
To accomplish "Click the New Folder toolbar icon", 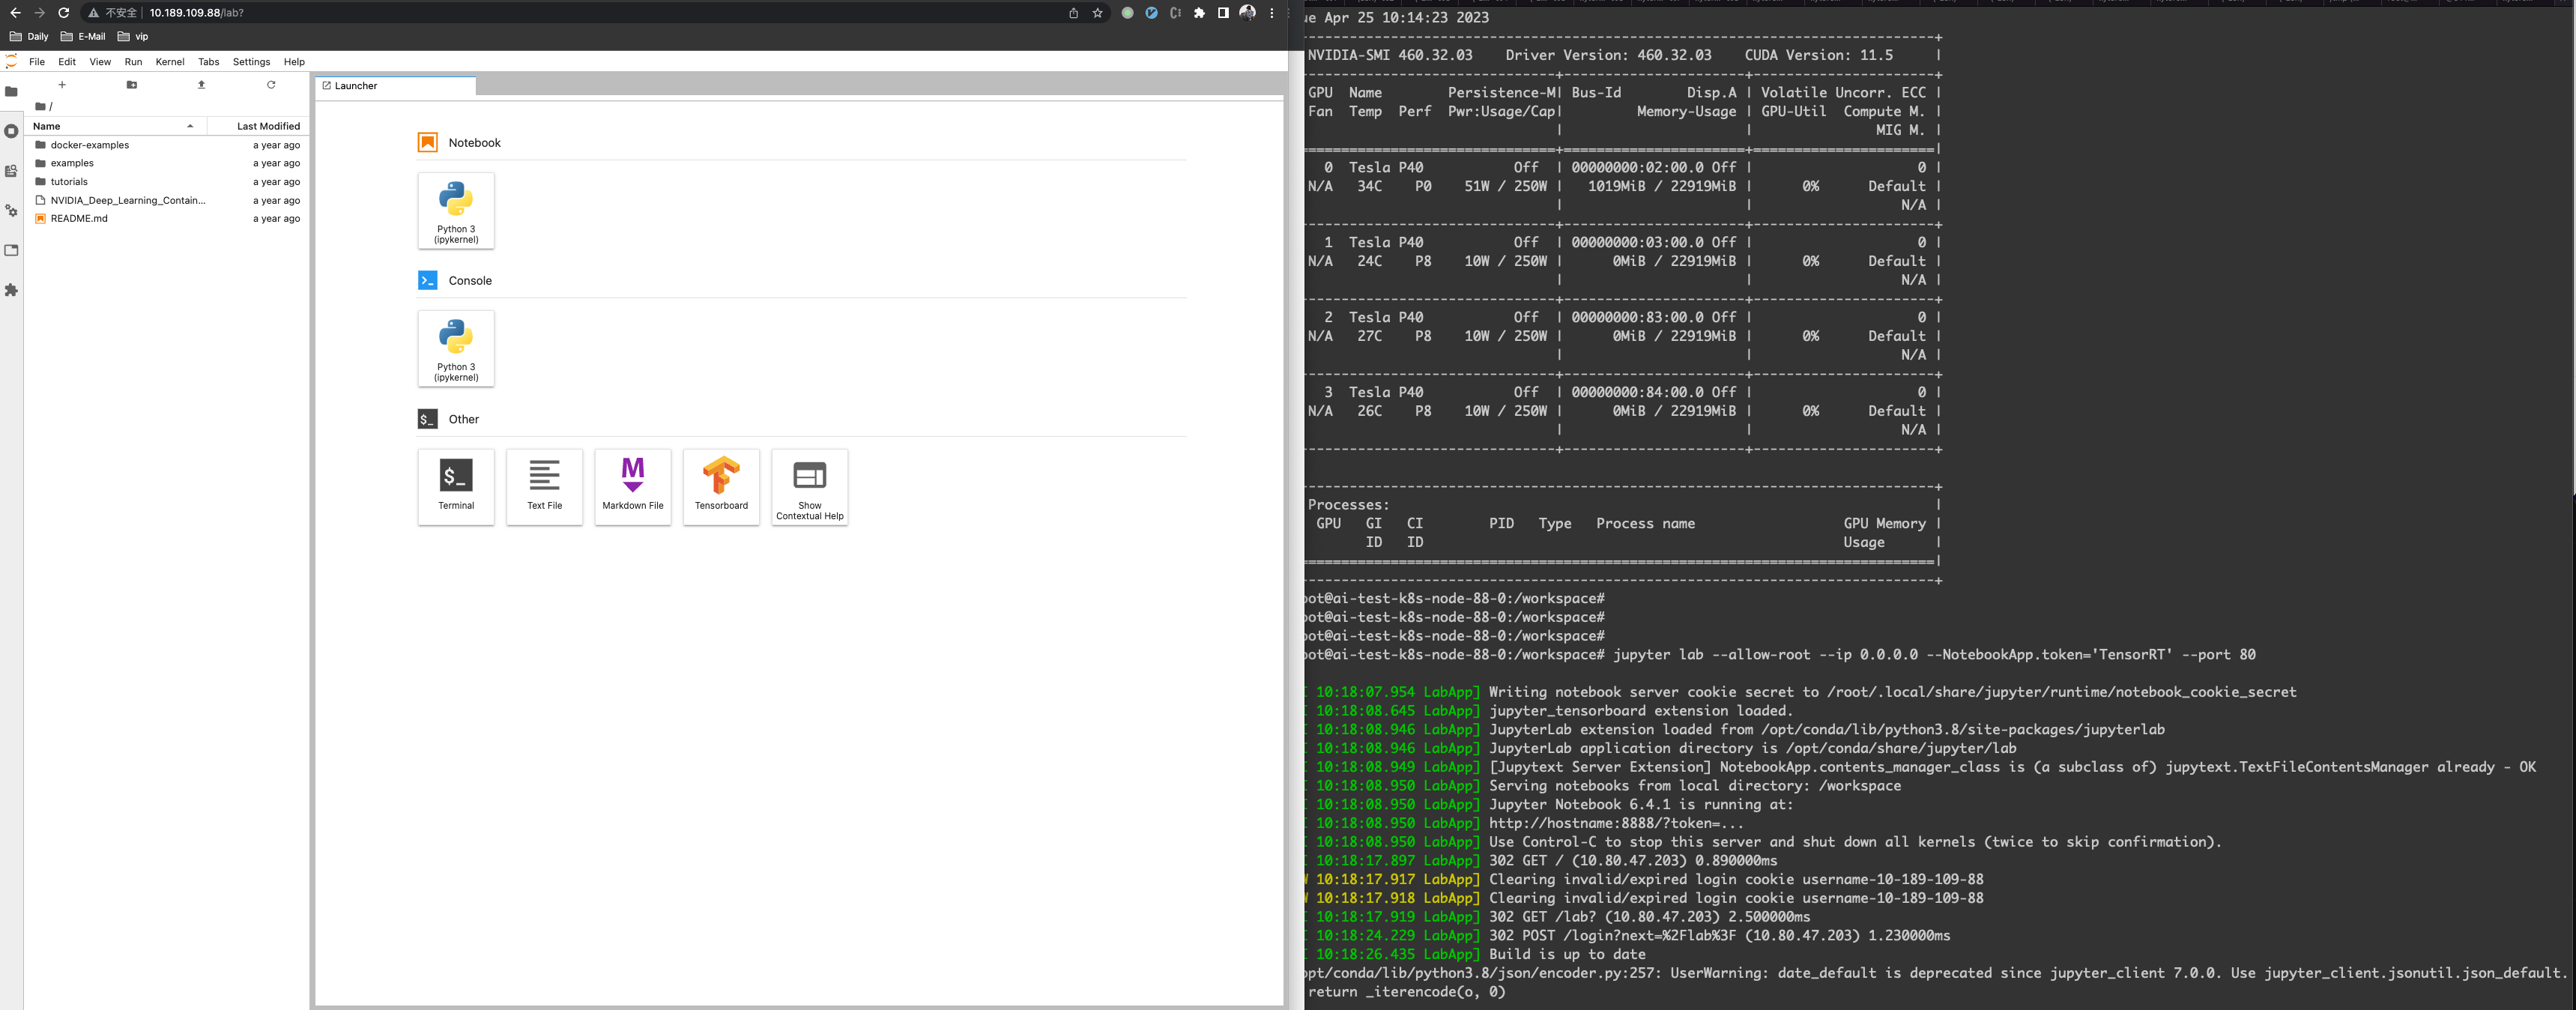I will click(x=132, y=85).
